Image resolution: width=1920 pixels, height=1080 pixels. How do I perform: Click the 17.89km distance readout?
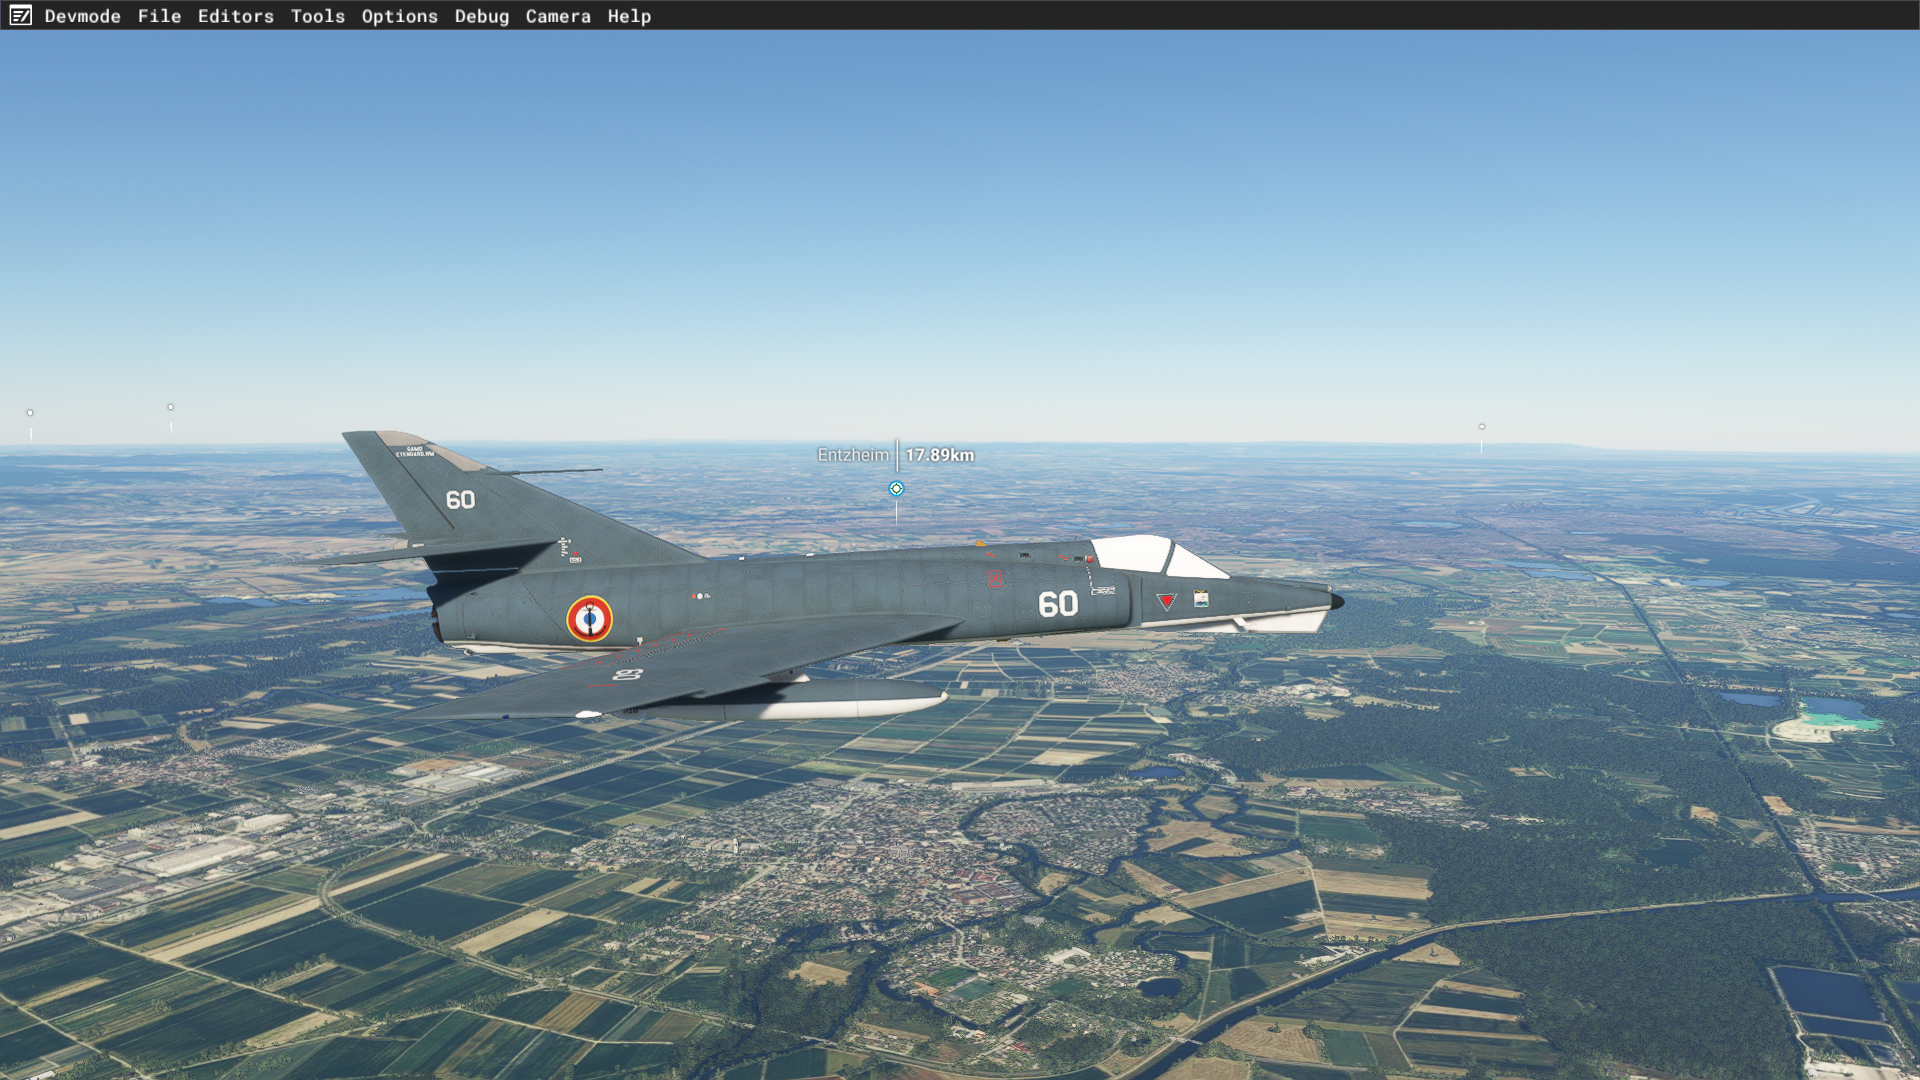[939, 455]
